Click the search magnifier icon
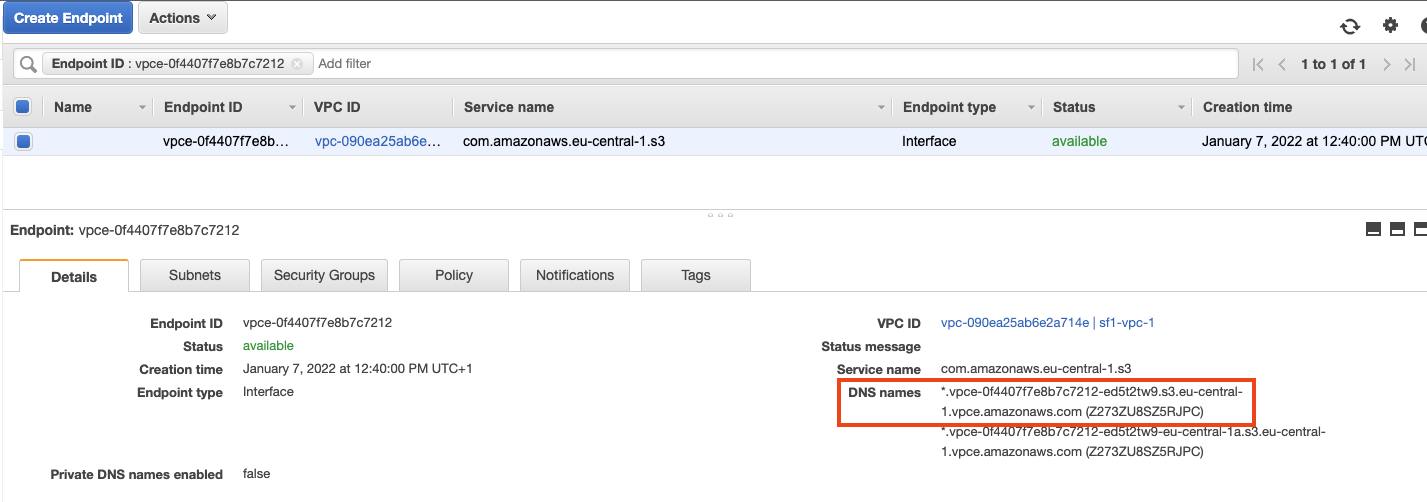 [27, 64]
